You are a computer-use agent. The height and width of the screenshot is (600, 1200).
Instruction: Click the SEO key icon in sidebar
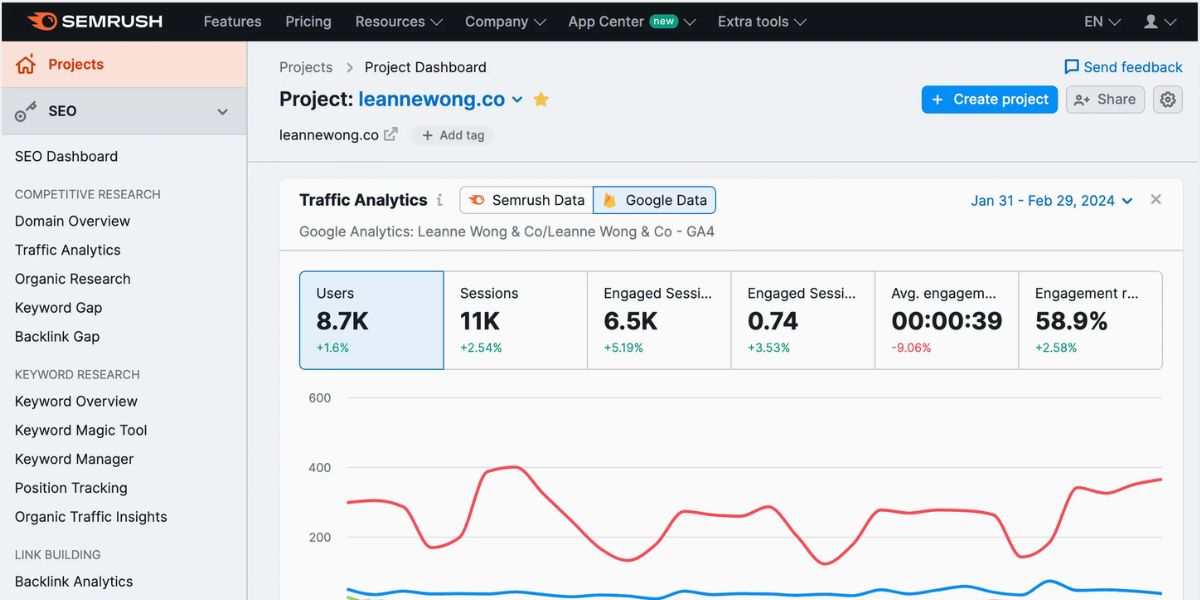(26, 112)
